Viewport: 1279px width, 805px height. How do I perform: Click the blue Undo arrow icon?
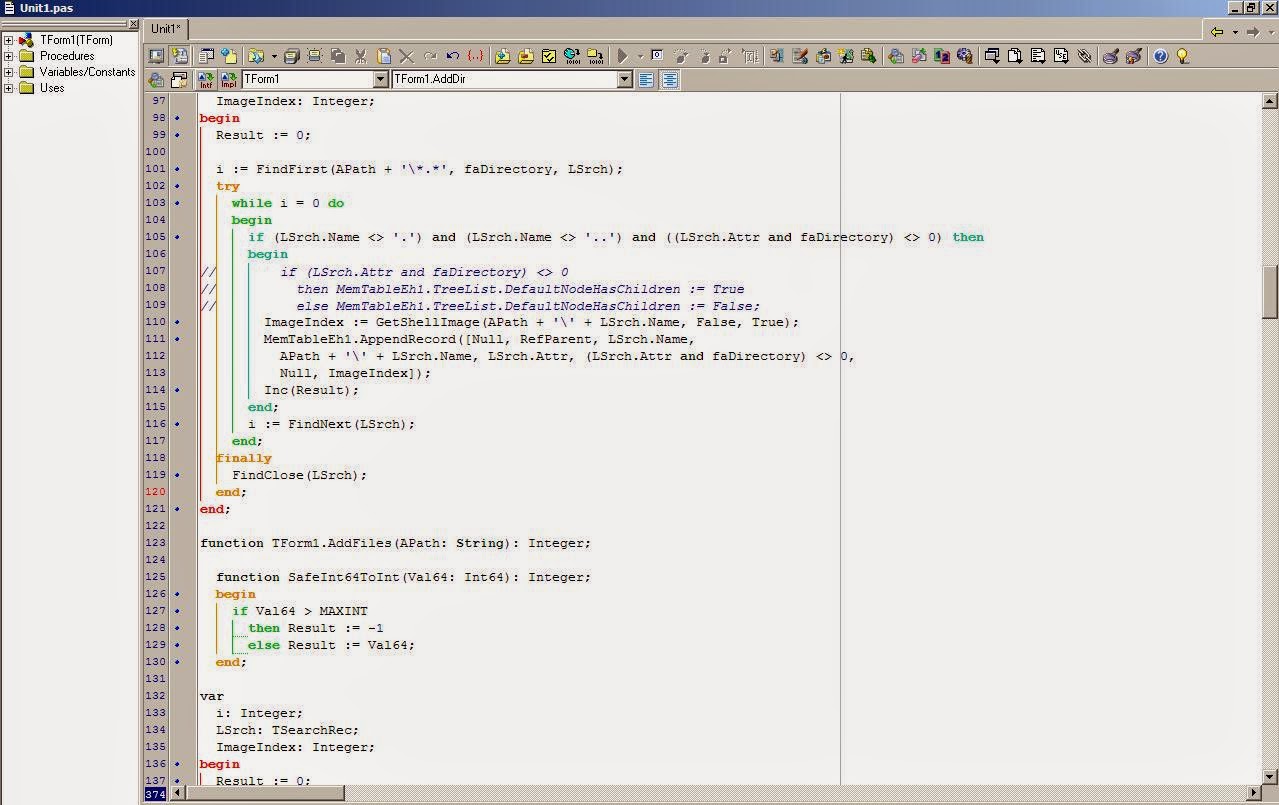point(452,56)
